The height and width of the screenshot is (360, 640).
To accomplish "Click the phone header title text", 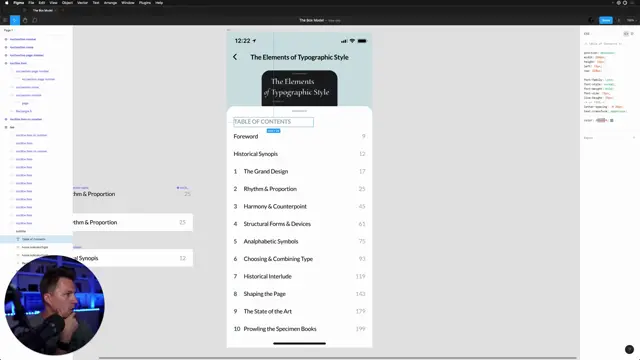I will (299, 57).
